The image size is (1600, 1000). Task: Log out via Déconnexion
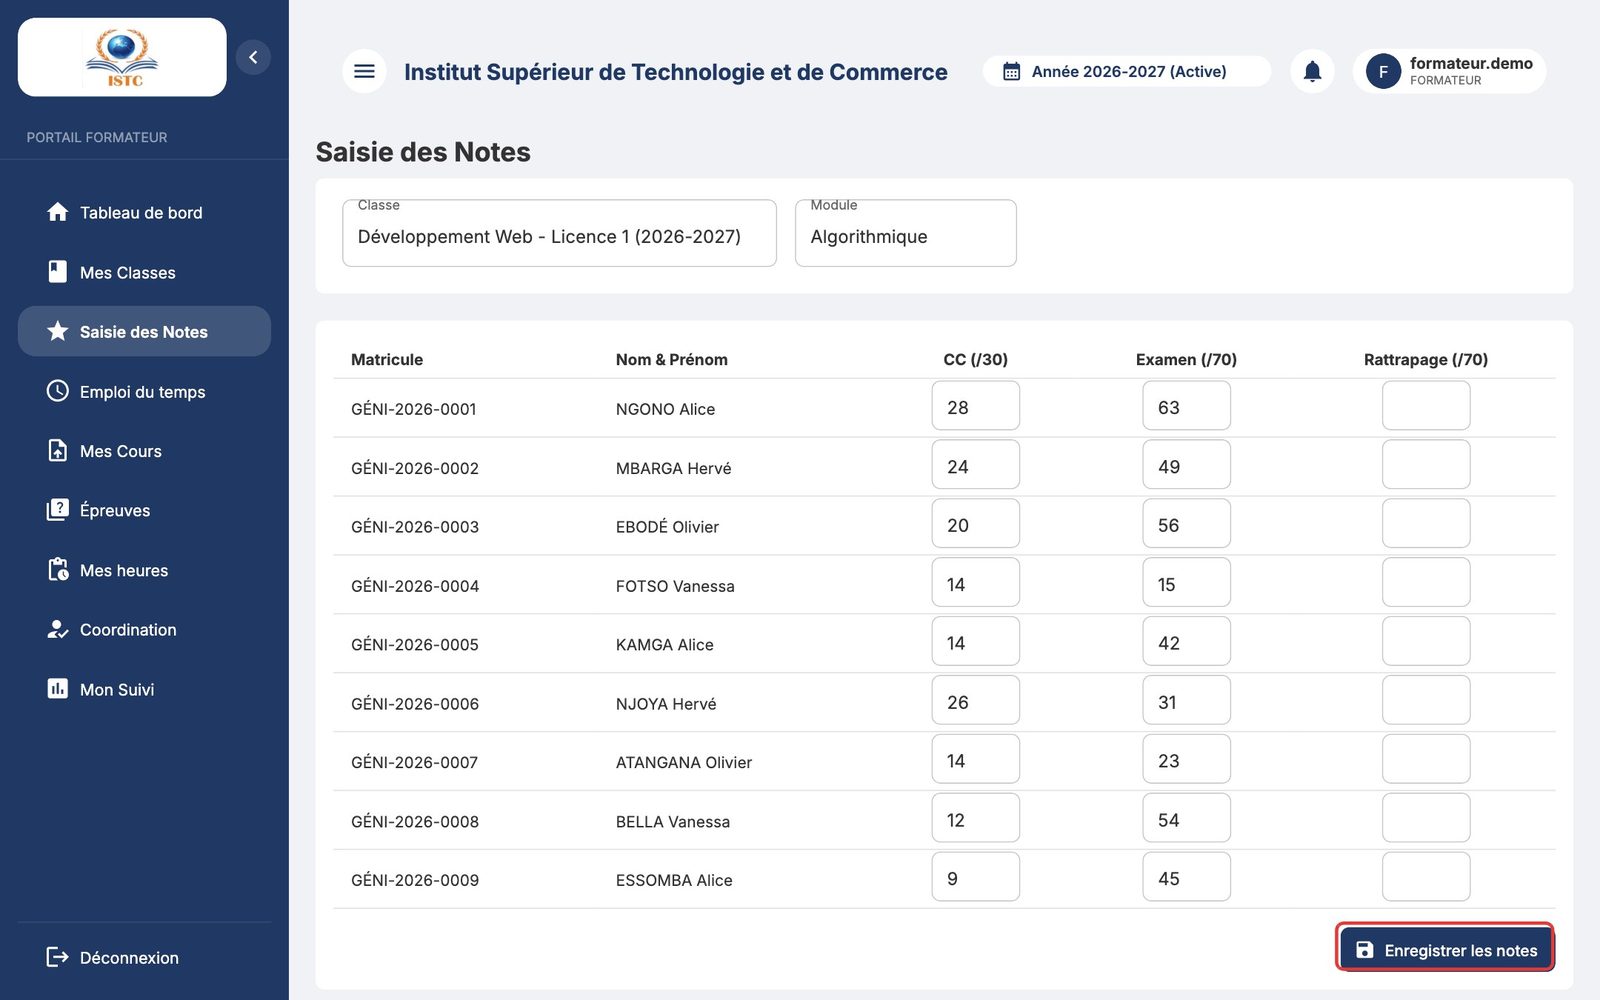[x=144, y=957]
